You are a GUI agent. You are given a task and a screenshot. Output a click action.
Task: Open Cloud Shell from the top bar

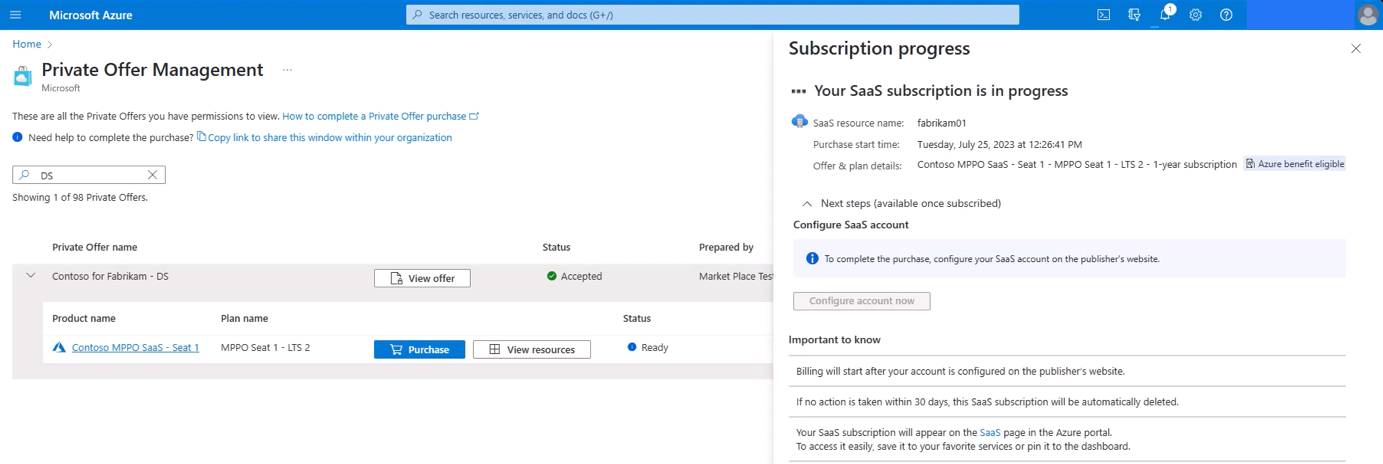1104,15
